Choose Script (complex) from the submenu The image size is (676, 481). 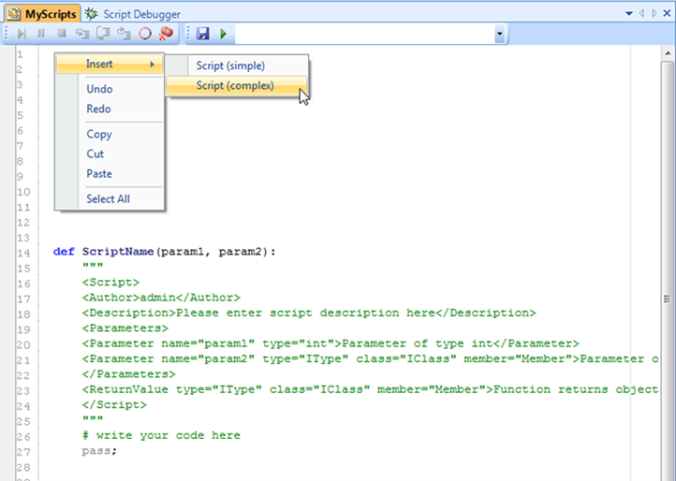click(237, 85)
